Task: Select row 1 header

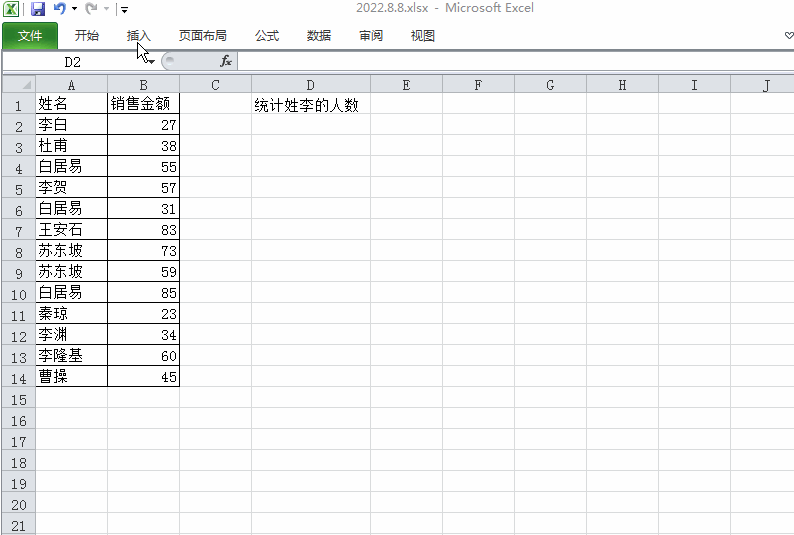Action: tap(19, 104)
